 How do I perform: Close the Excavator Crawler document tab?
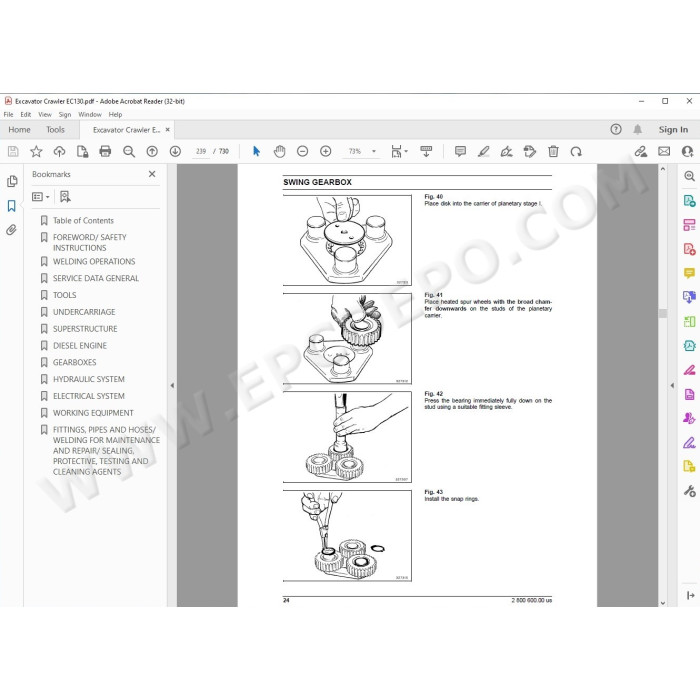pos(167,129)
